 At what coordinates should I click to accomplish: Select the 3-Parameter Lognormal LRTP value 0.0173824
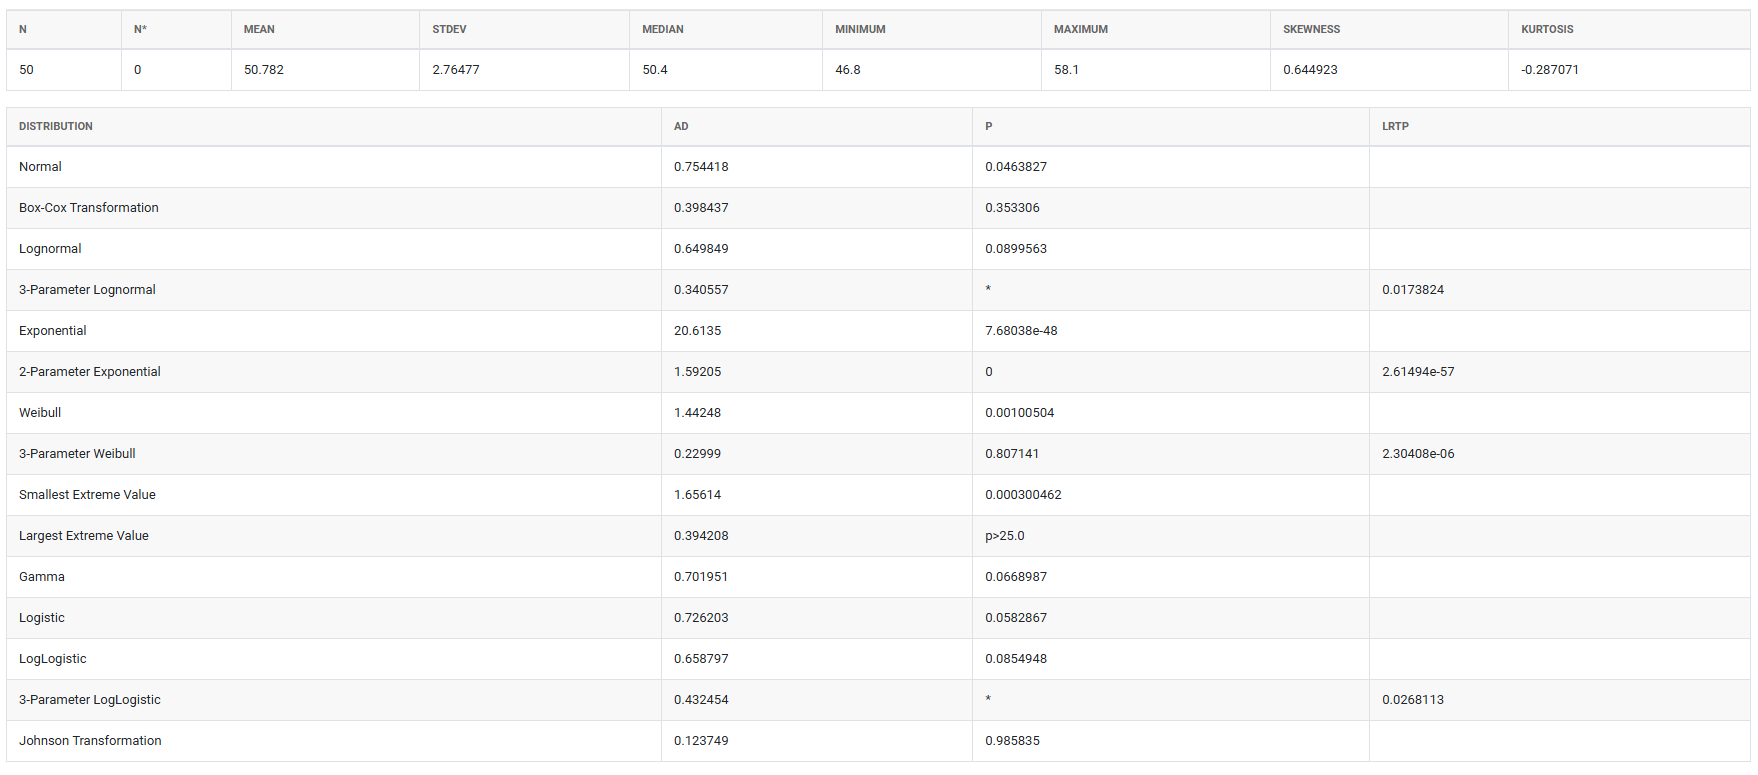[x=1413, y=290]
